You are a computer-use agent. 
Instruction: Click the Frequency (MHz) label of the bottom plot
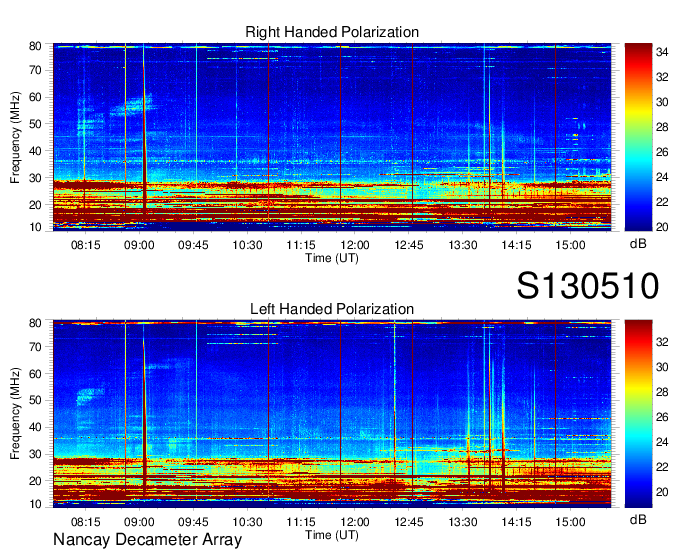(15, 414)
